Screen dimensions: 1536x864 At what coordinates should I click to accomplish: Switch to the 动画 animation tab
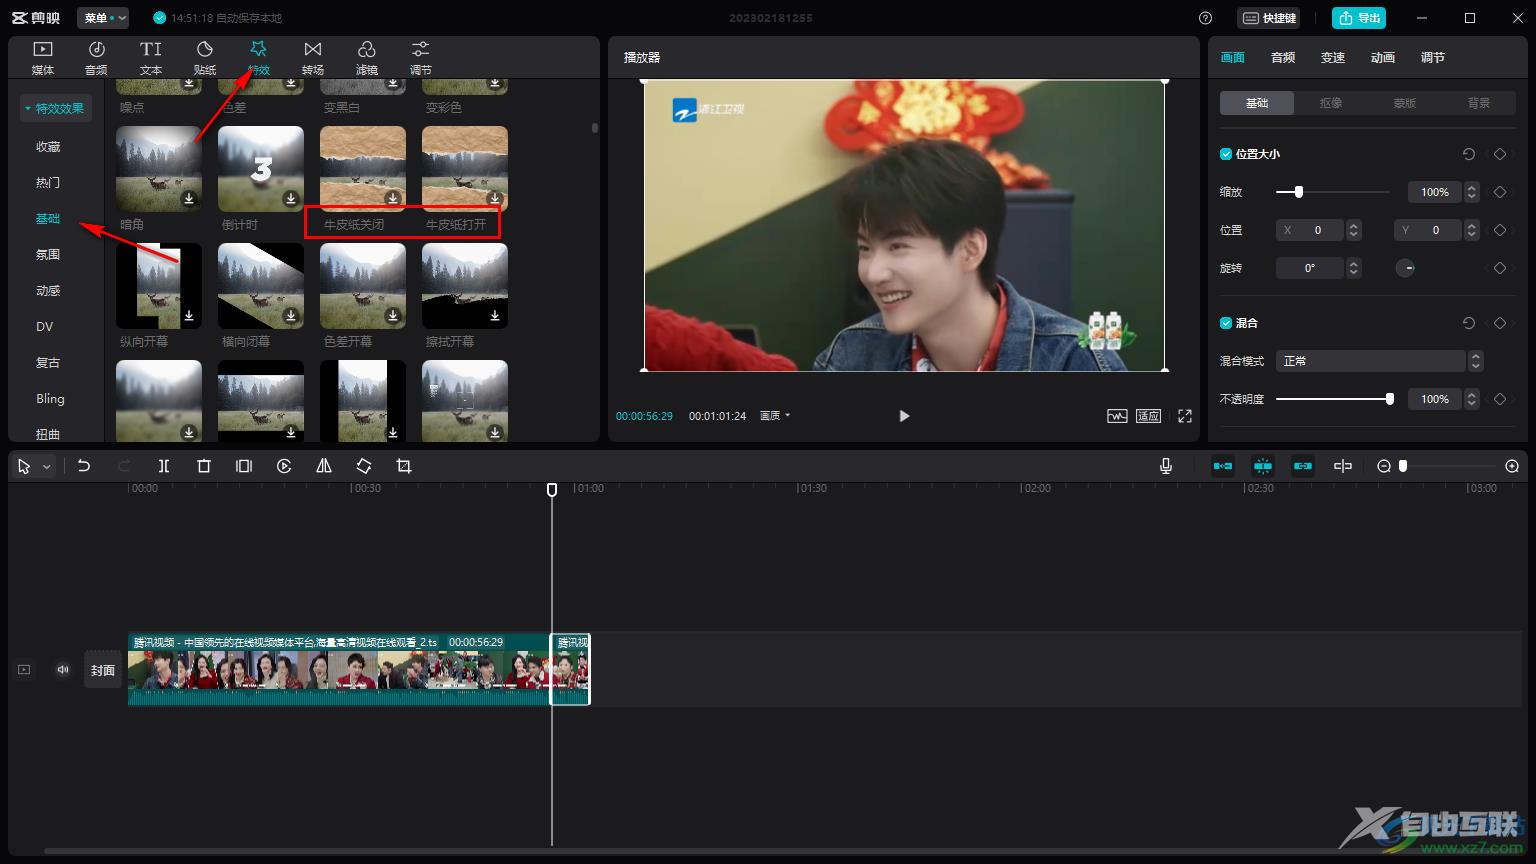(x=1383, y=58)
